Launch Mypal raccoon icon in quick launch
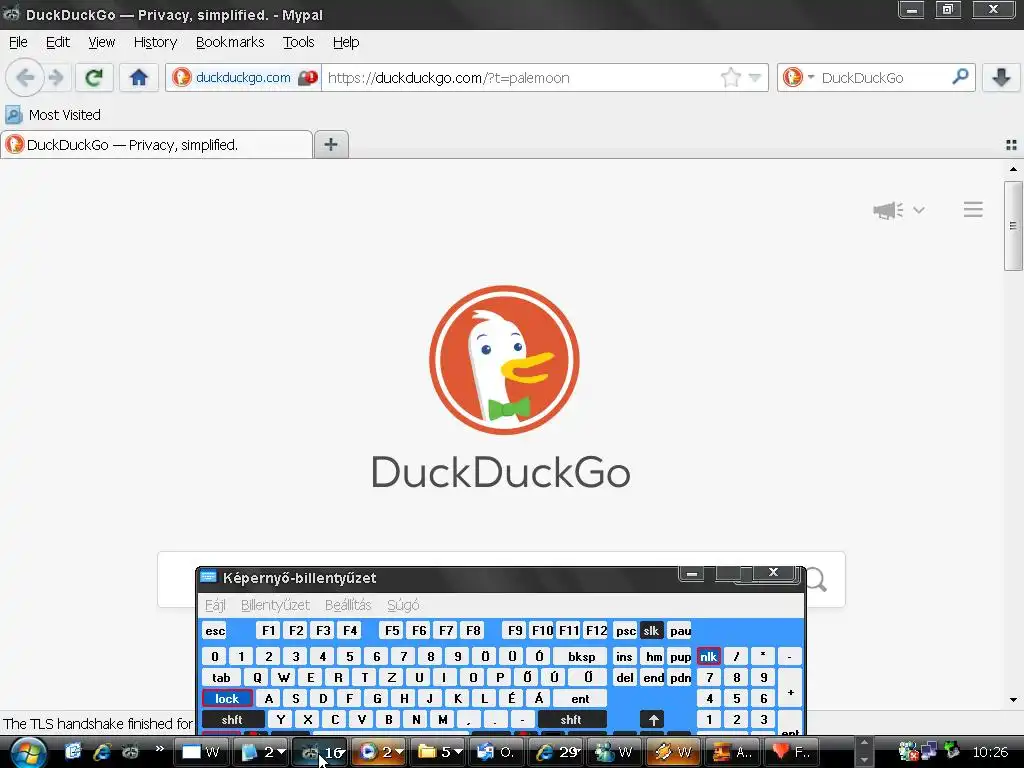 point(130,752)
